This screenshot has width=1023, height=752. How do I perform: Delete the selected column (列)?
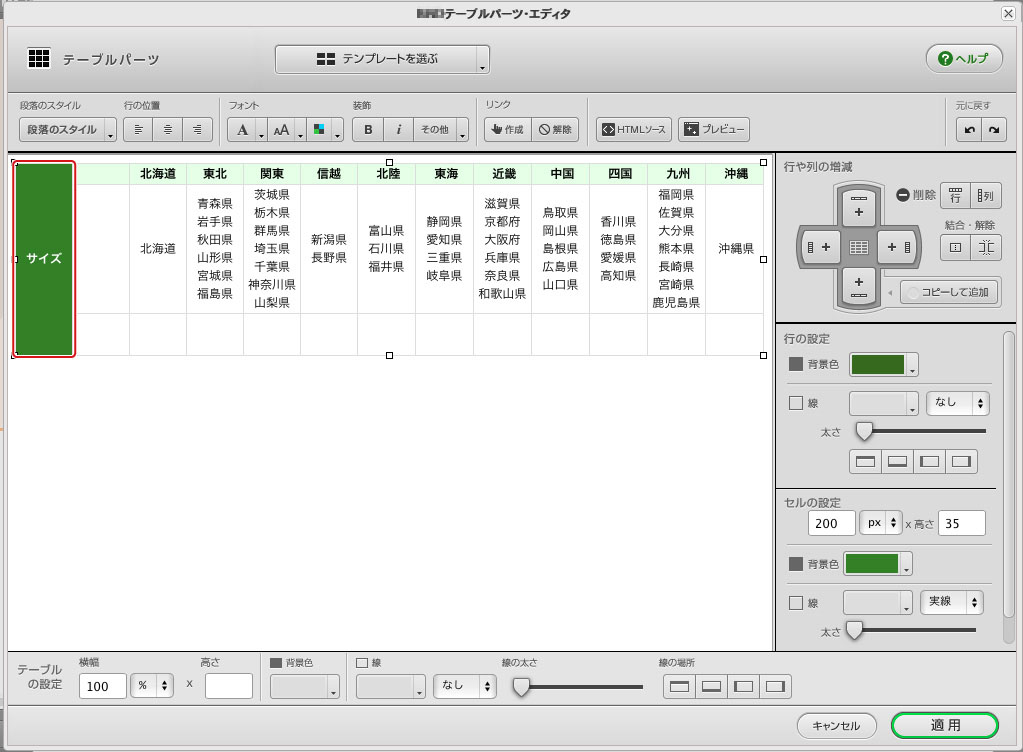point(985,195)
